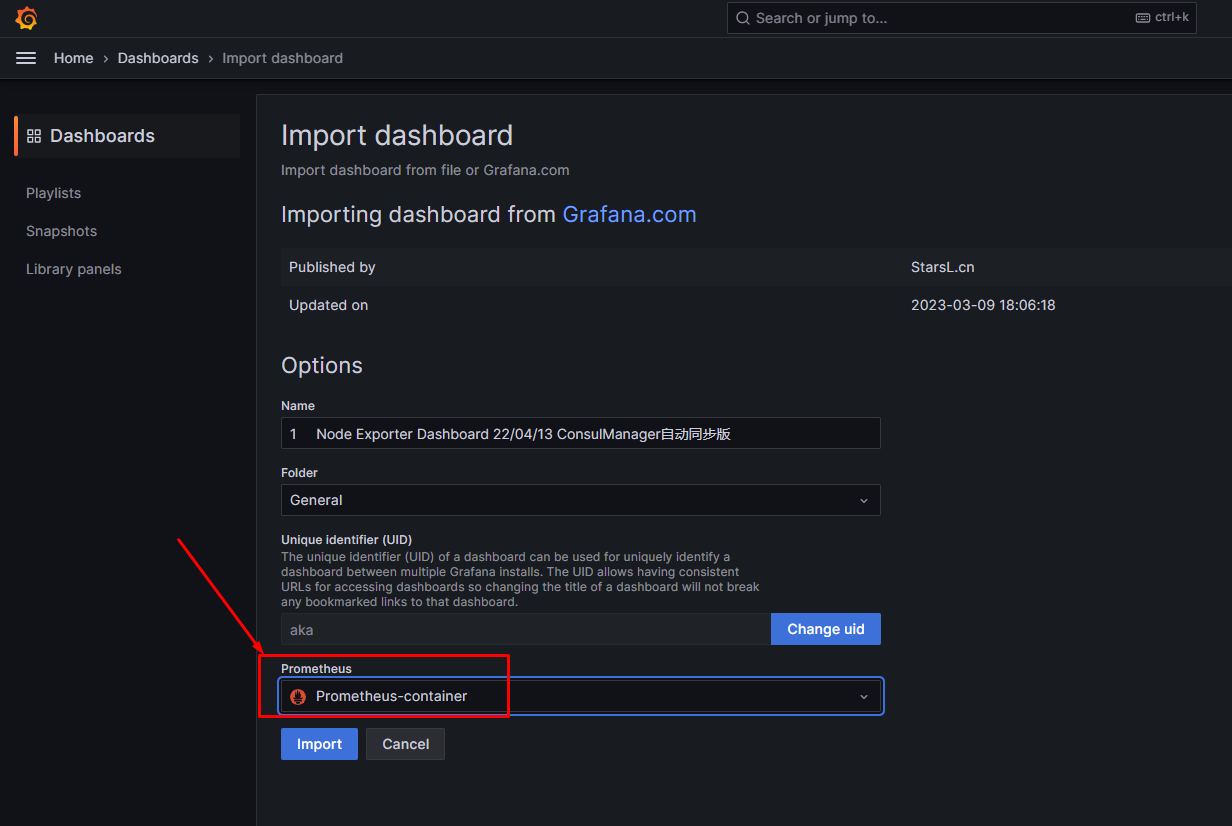This screenshot has width=1232, height=826.
Task: Click the dashboard Name input field
Action: coord(581,433)
